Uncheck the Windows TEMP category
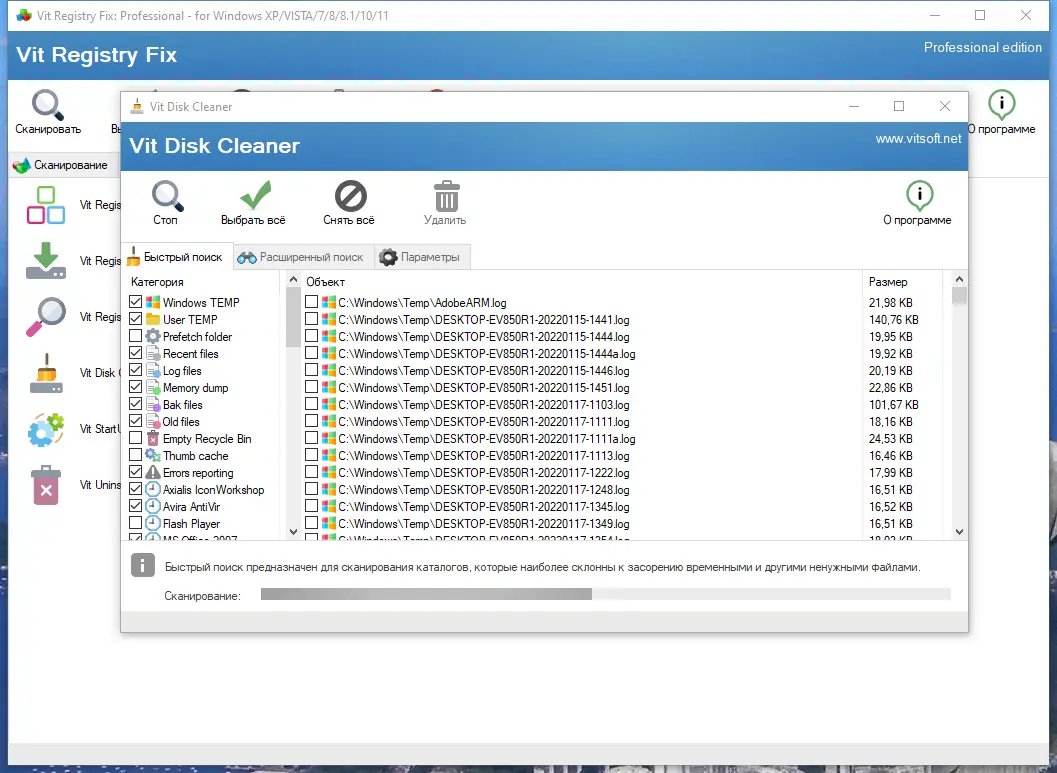The width and height of the screenshot is (1057, 773). tap(135, 302)
